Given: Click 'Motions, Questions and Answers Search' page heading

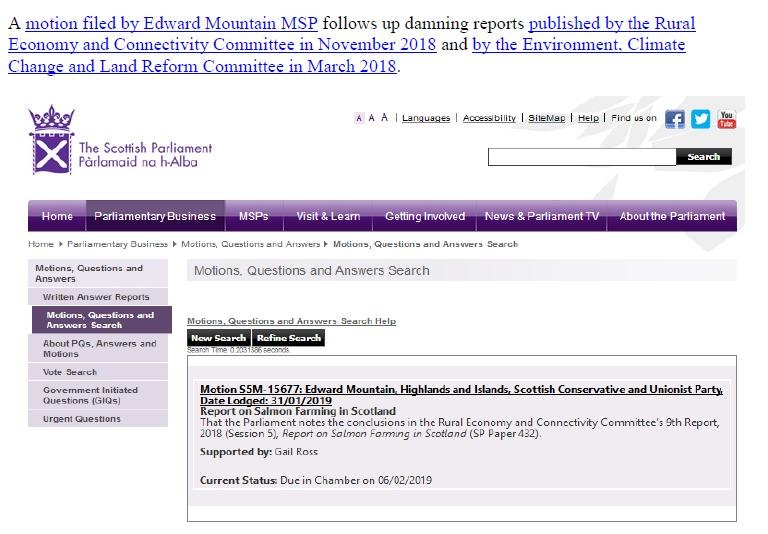Looking at the screenshot, I should click(312, 270).
